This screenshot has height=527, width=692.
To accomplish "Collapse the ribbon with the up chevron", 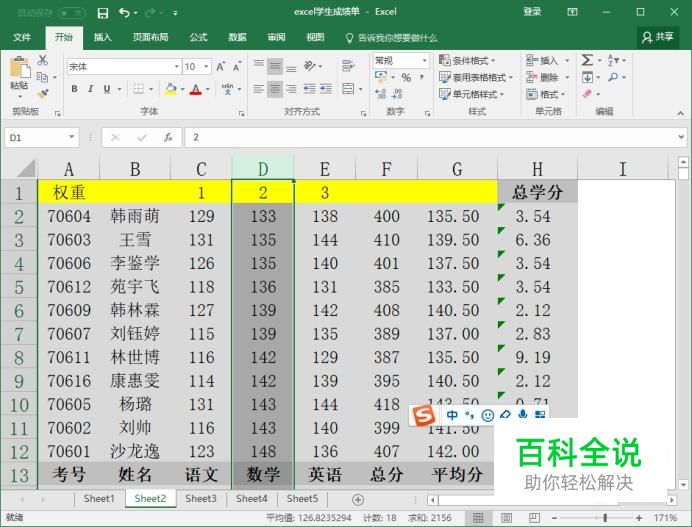I will point(680,113).
